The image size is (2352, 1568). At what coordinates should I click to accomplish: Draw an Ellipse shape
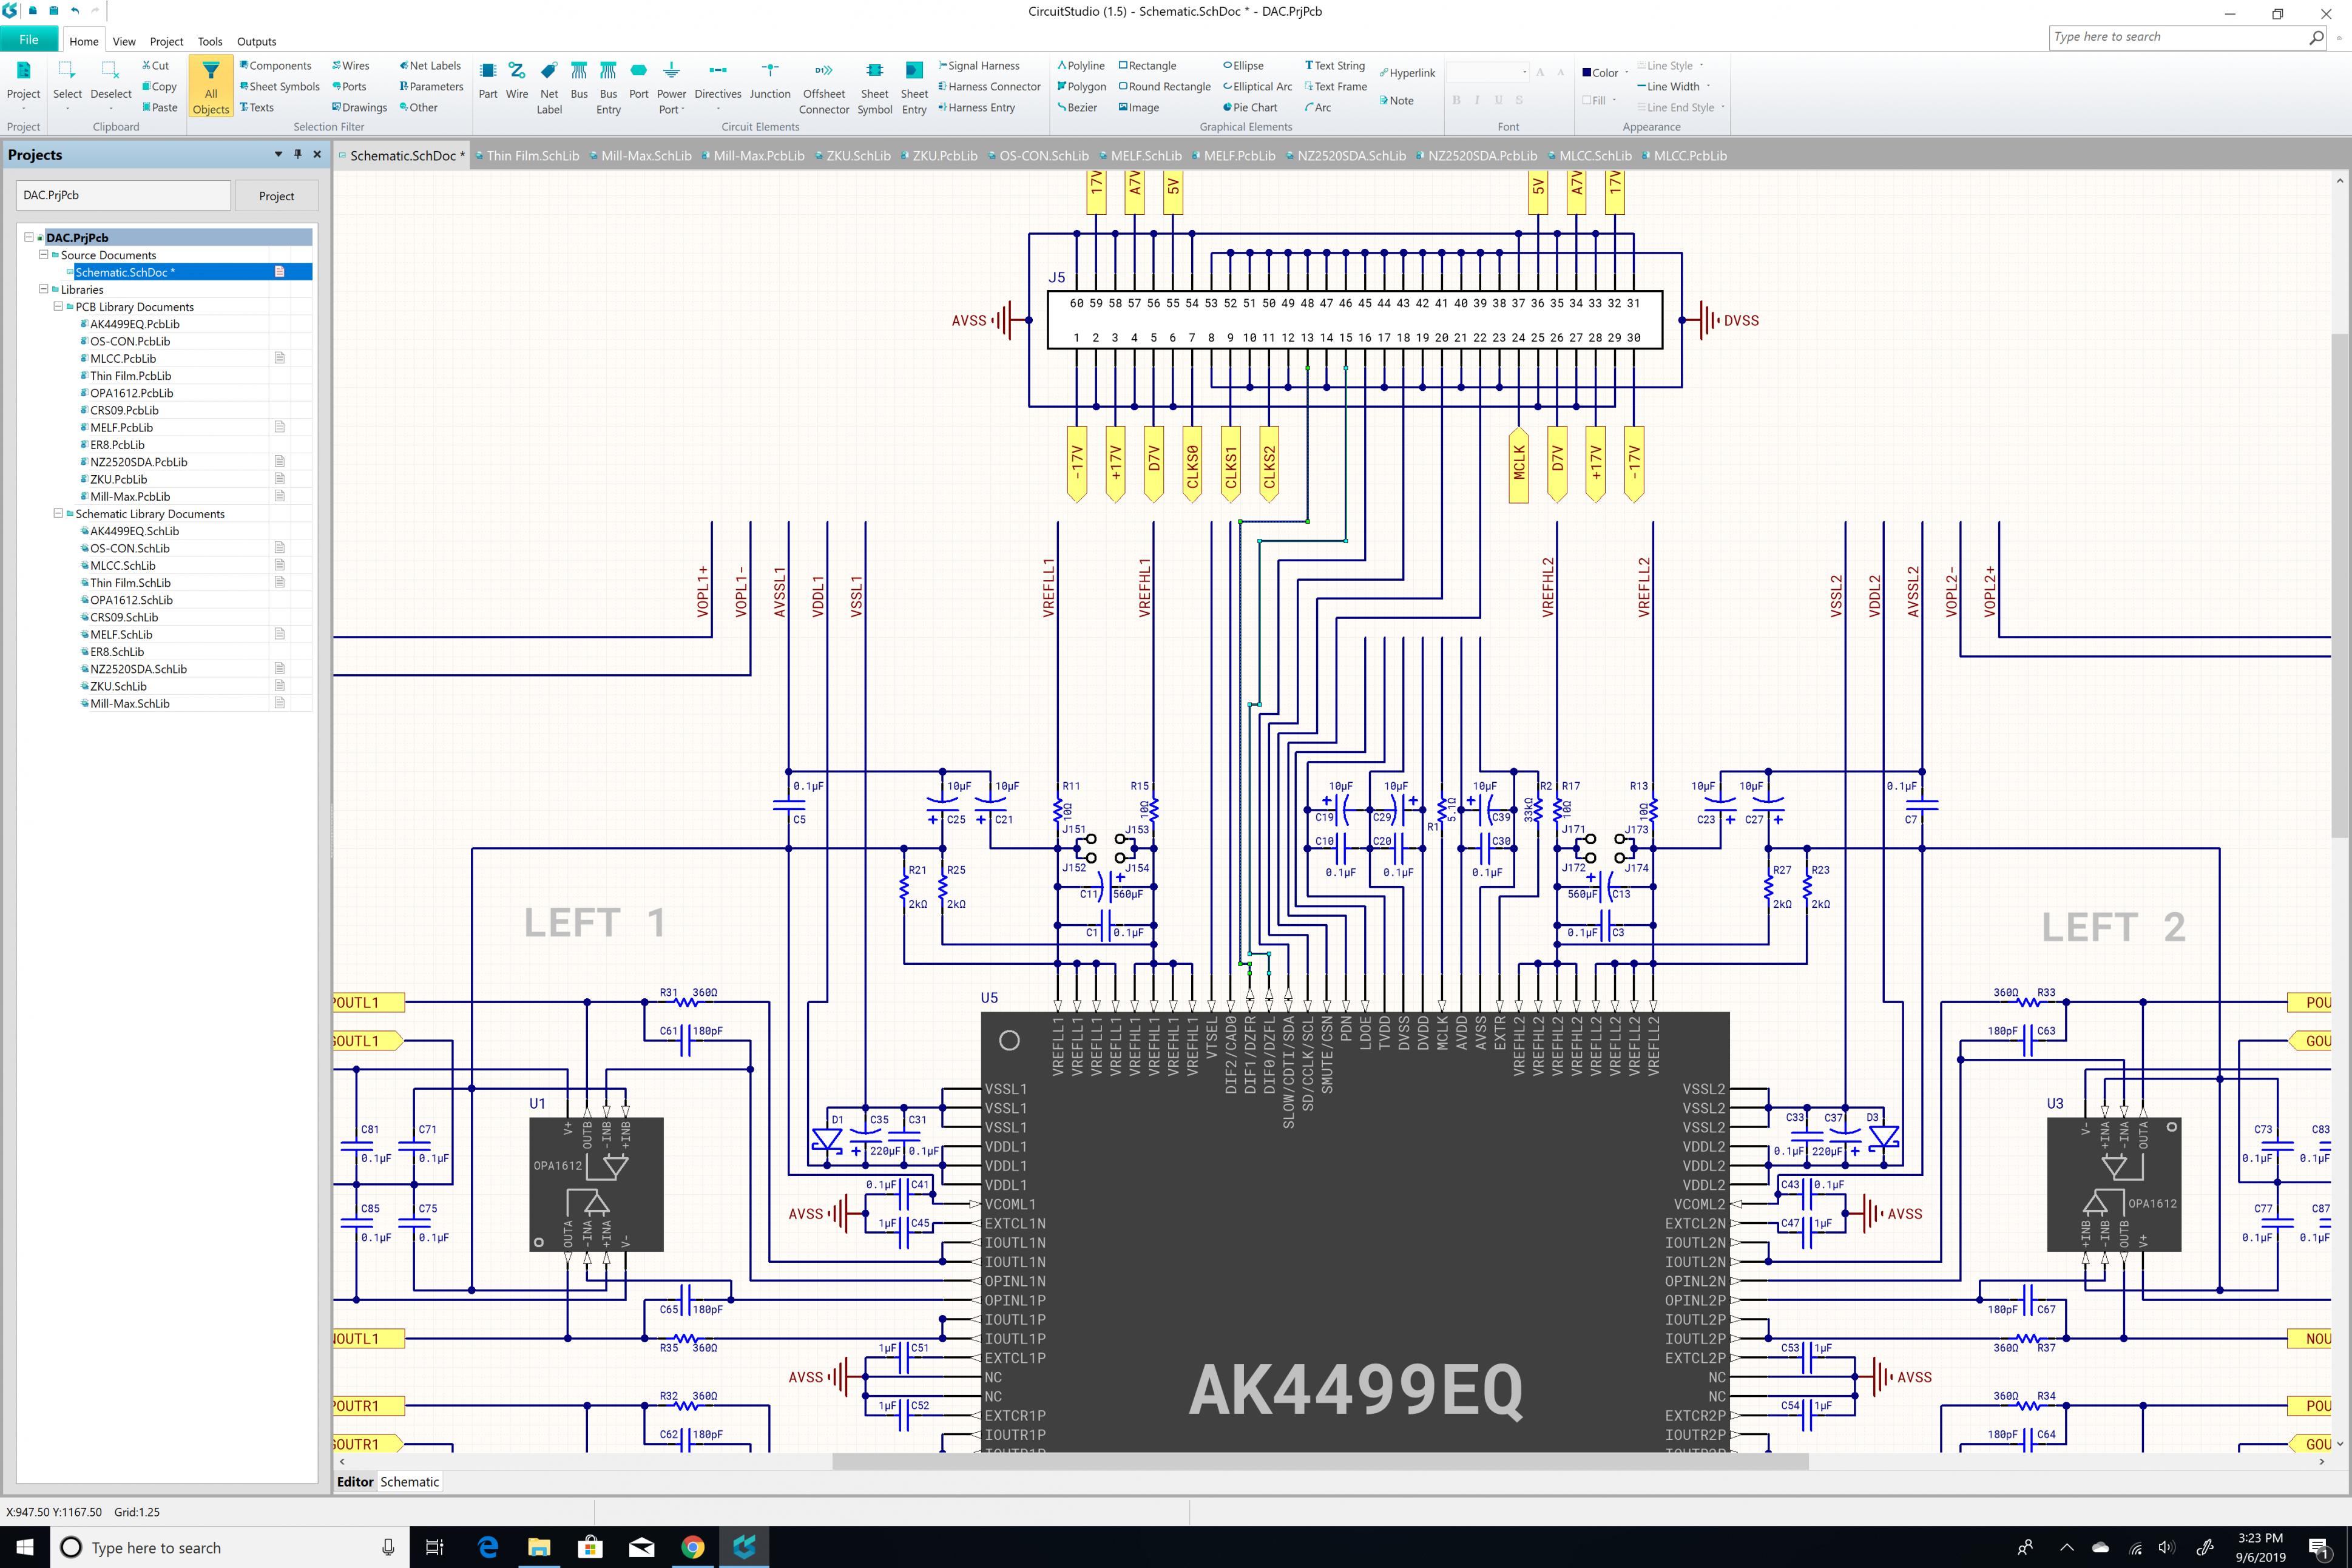pos(1243,66)
